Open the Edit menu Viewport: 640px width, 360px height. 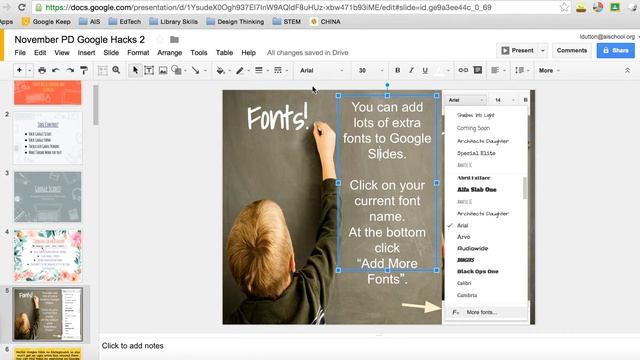click(x=40, y=53)
